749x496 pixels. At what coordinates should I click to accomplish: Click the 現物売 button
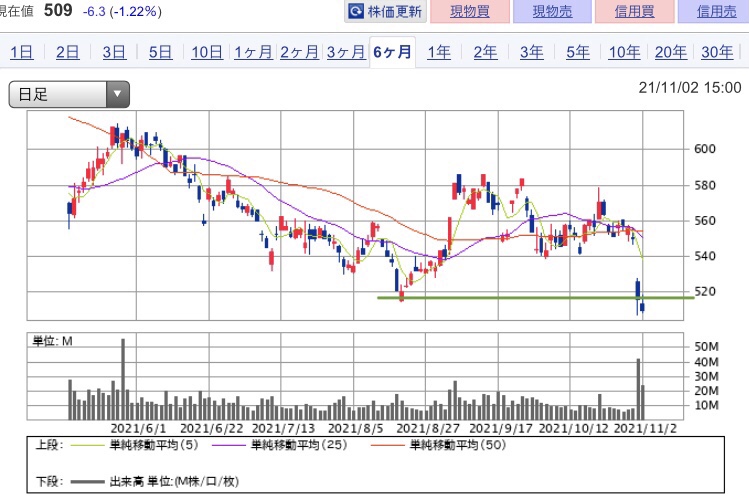tap(552, 11)
